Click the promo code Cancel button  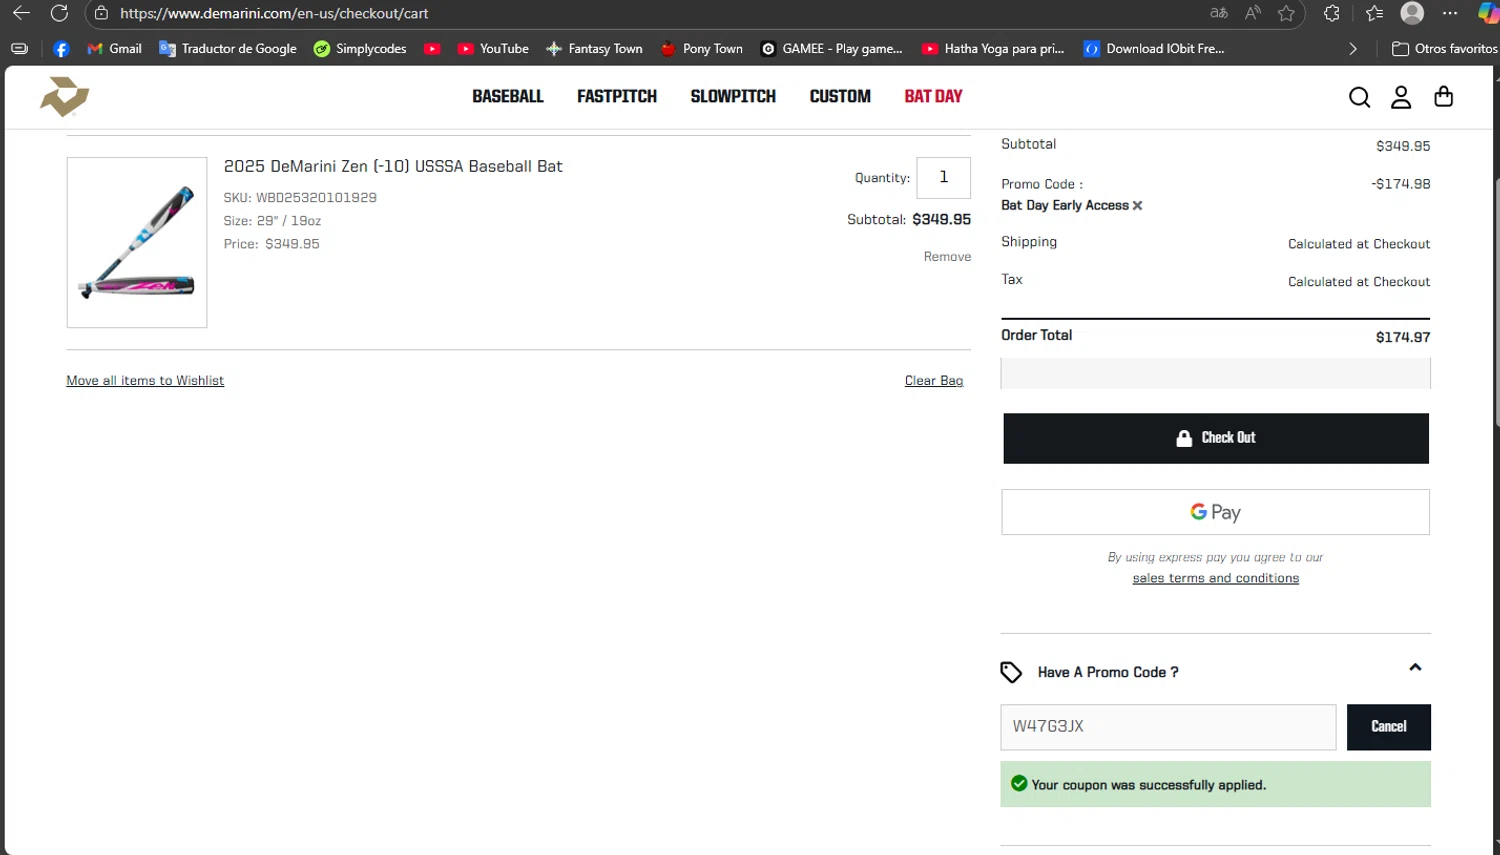[1388, 727]
